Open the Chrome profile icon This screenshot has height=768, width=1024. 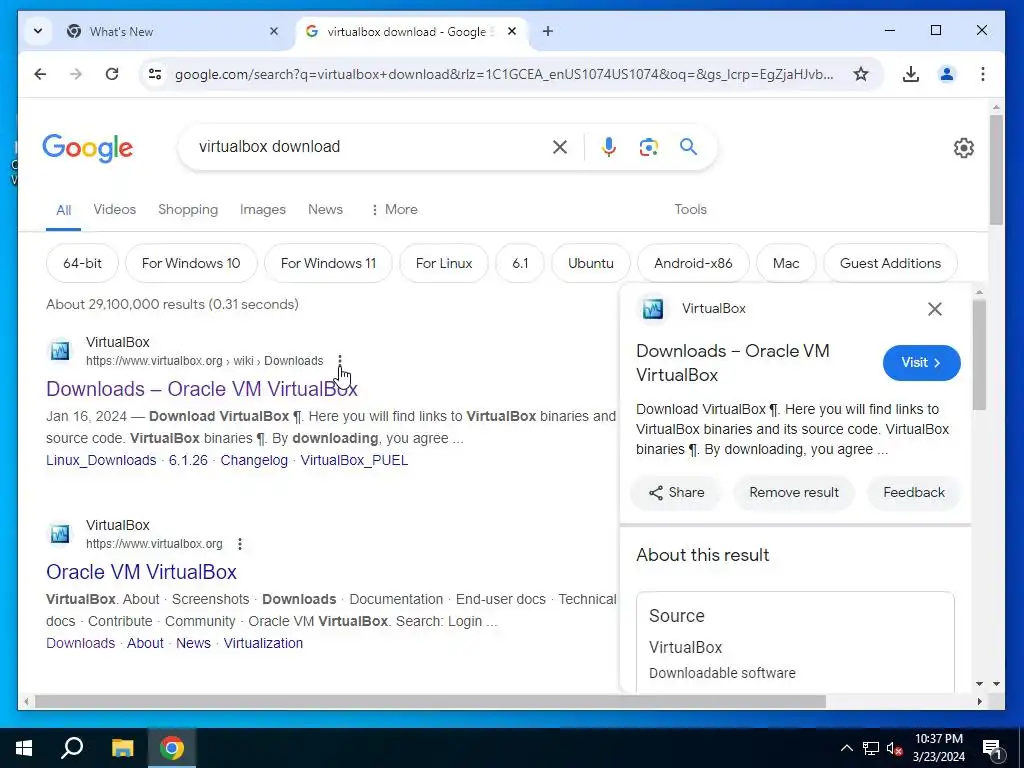tap(946, 74)
